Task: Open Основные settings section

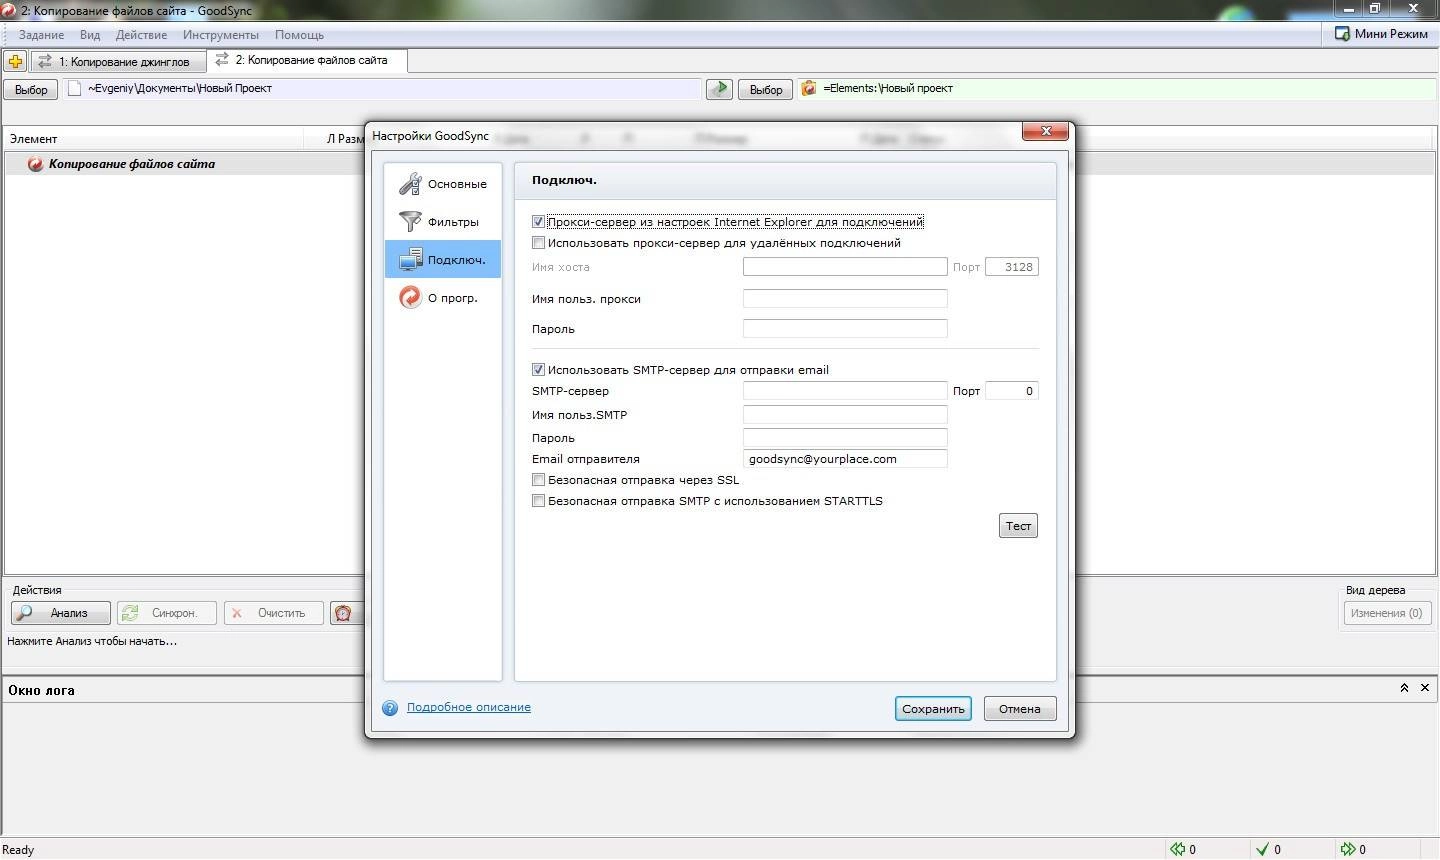Action: [x=443, y=184]
